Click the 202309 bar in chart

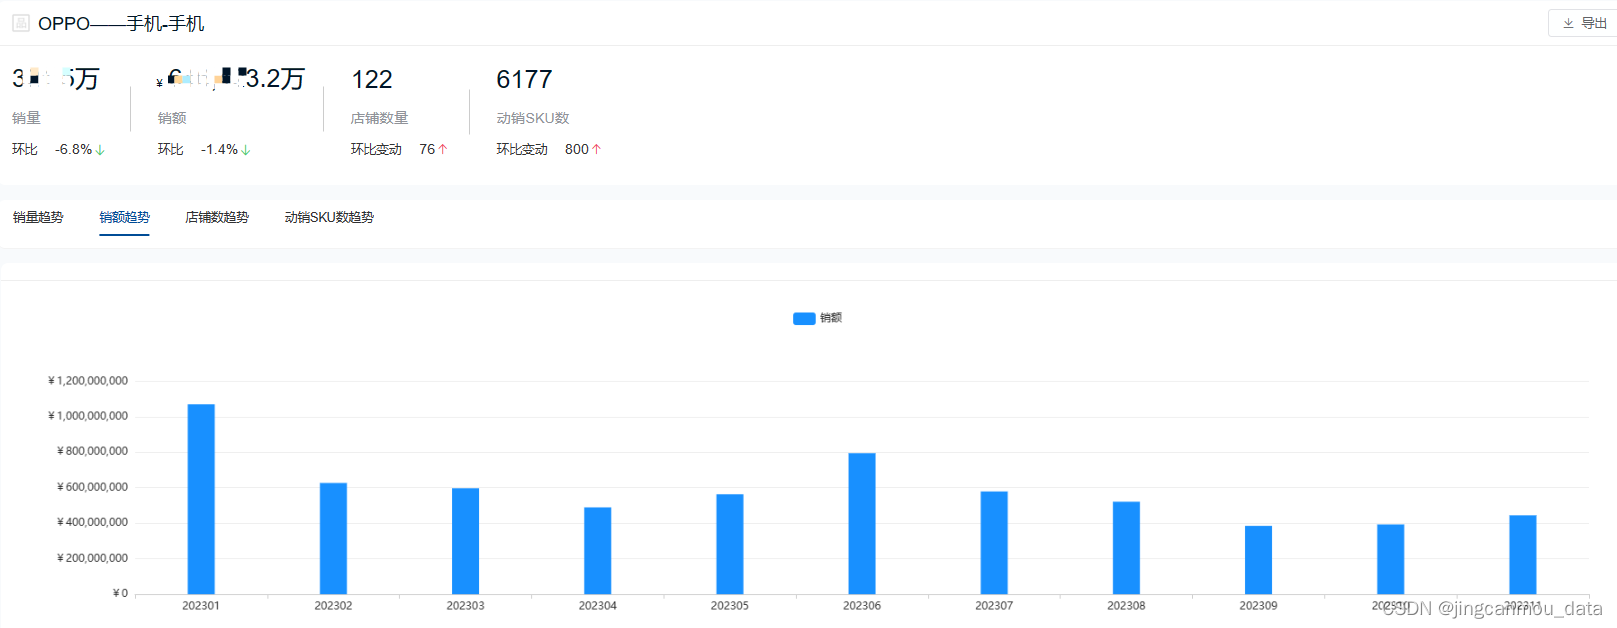(x=1258, y=560)
